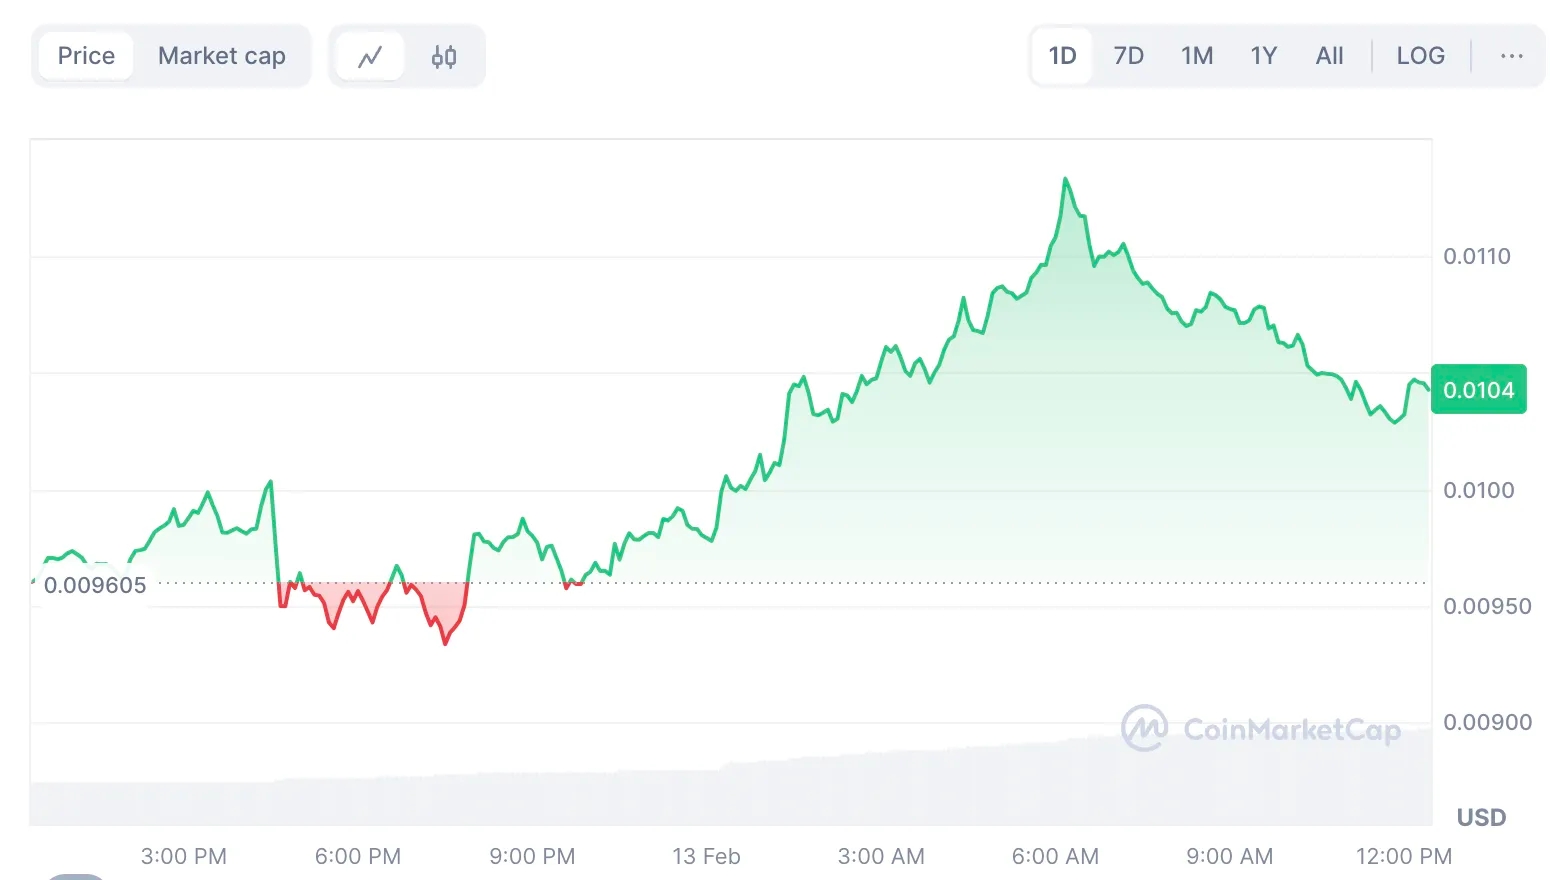Choose the 7D time range

point(1128,56)
